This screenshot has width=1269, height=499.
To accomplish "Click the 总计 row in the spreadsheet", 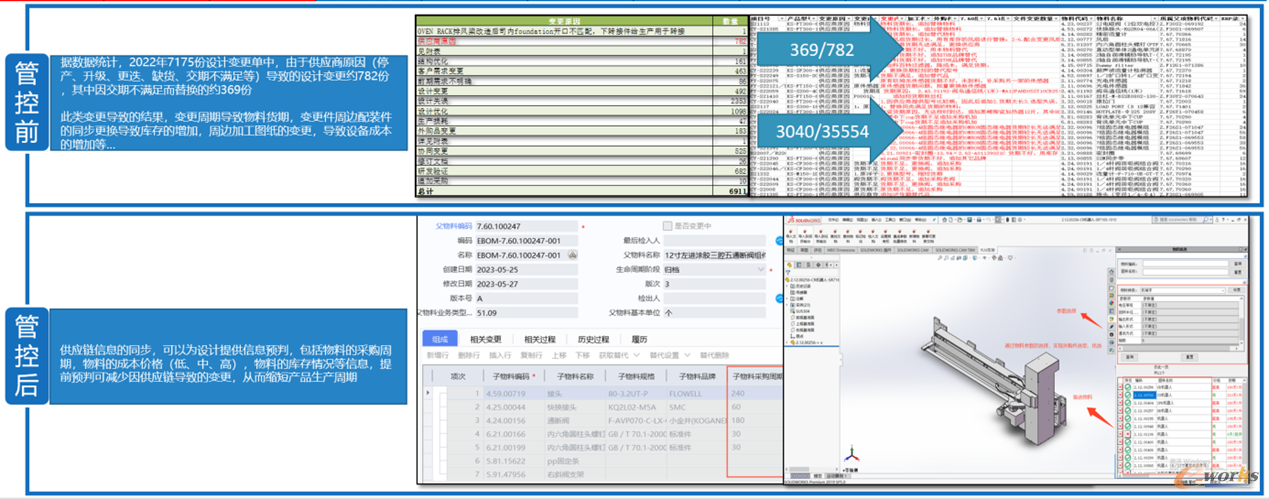I will coord(584,191).
